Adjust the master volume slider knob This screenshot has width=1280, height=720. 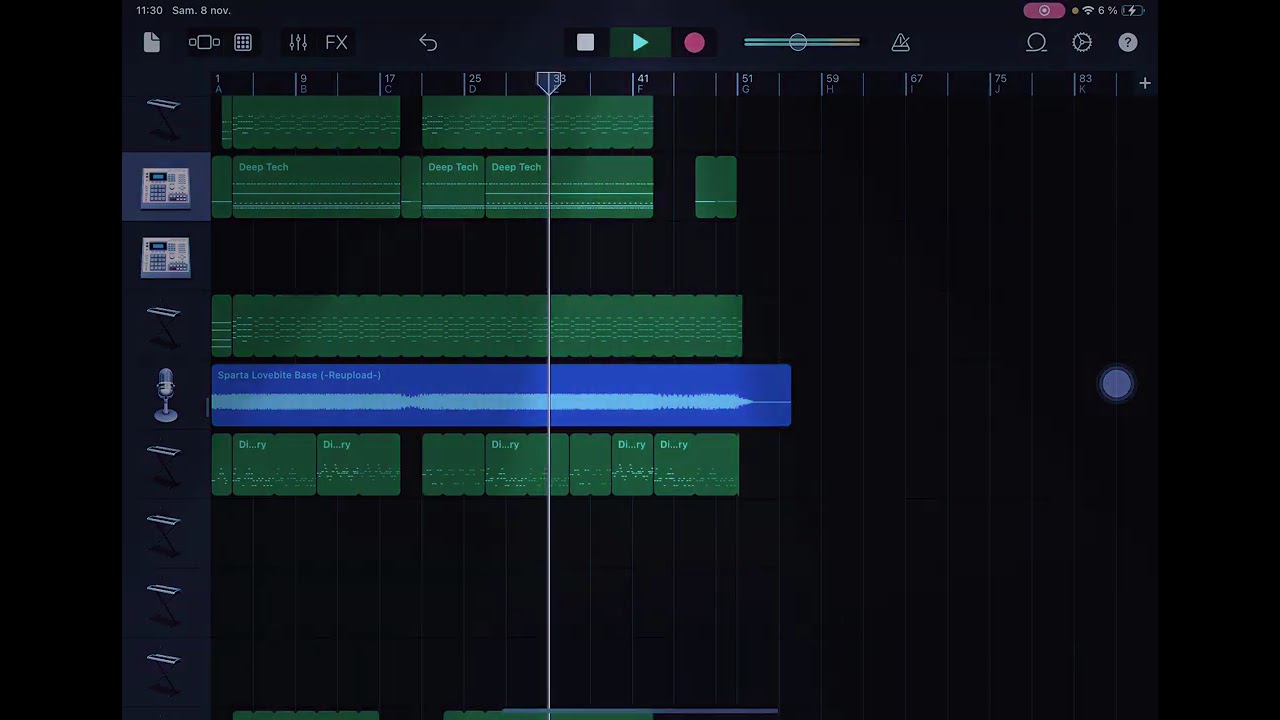pos(798,42)
